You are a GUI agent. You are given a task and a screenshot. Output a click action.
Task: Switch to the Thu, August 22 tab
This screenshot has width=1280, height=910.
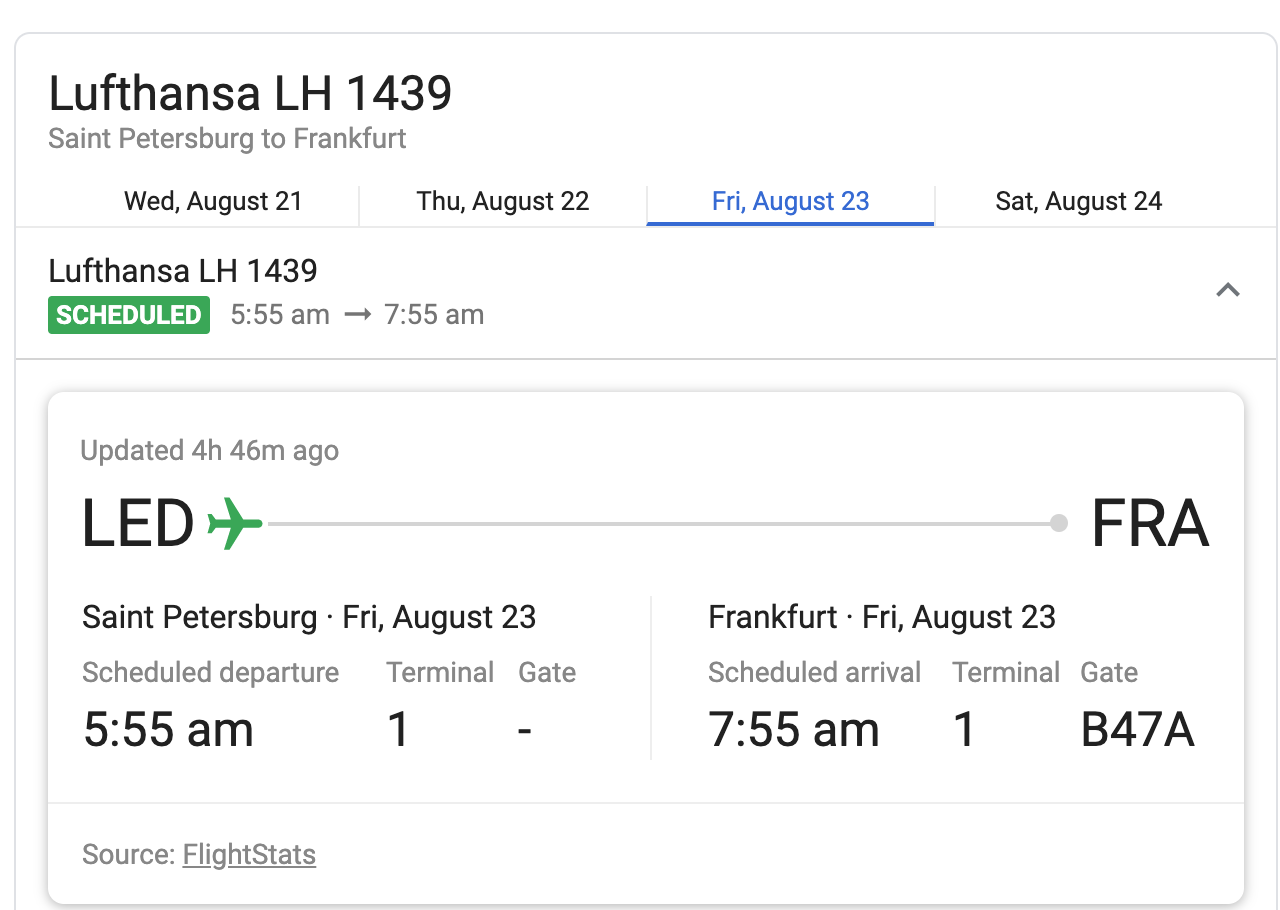[503, 201]
